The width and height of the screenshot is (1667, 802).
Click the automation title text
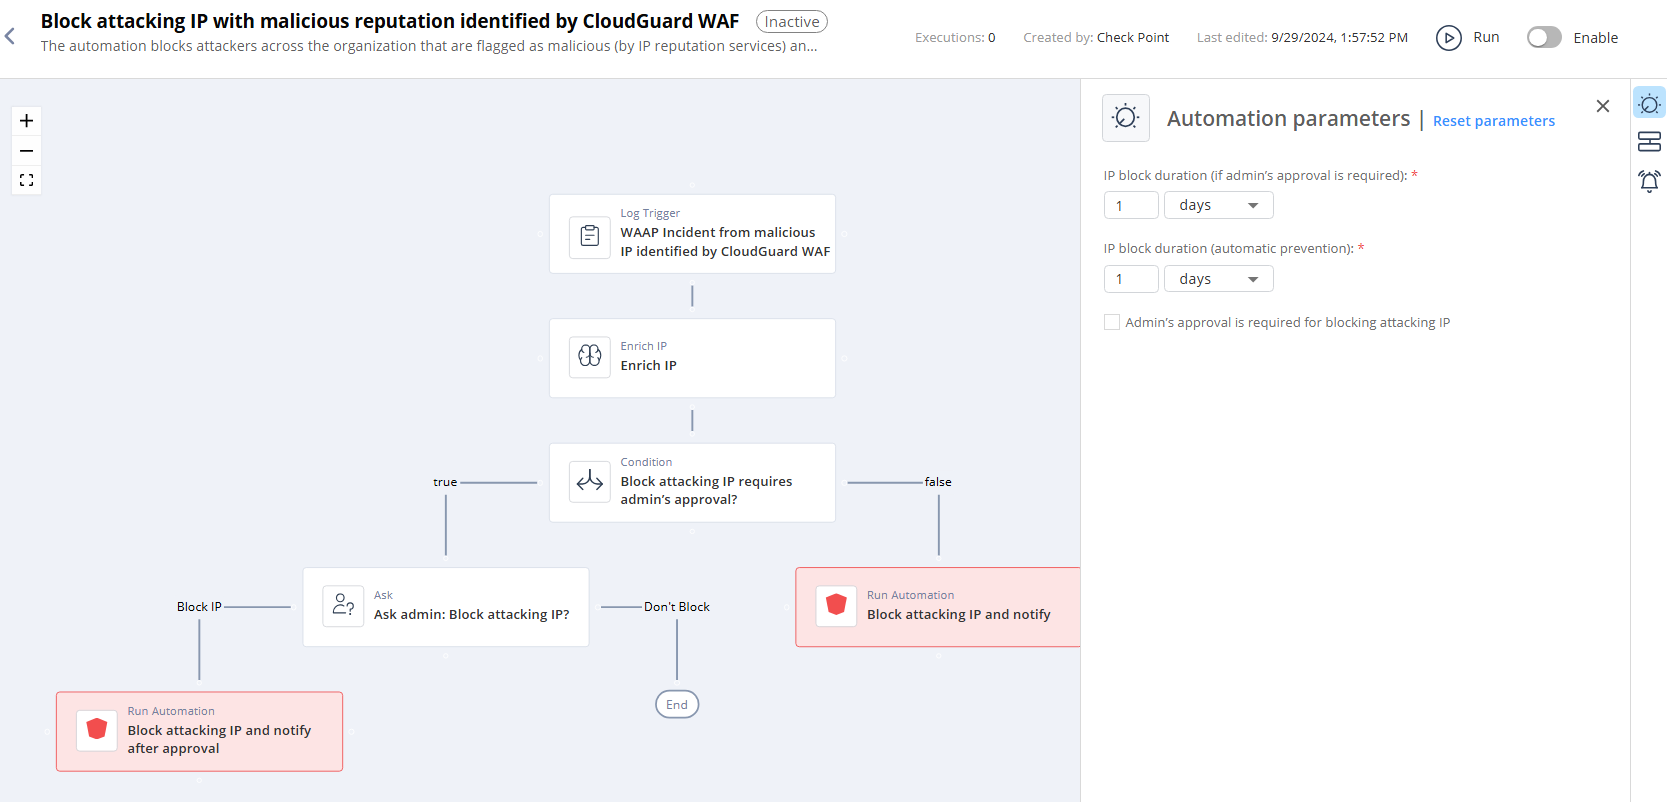(x=390, y=21)
